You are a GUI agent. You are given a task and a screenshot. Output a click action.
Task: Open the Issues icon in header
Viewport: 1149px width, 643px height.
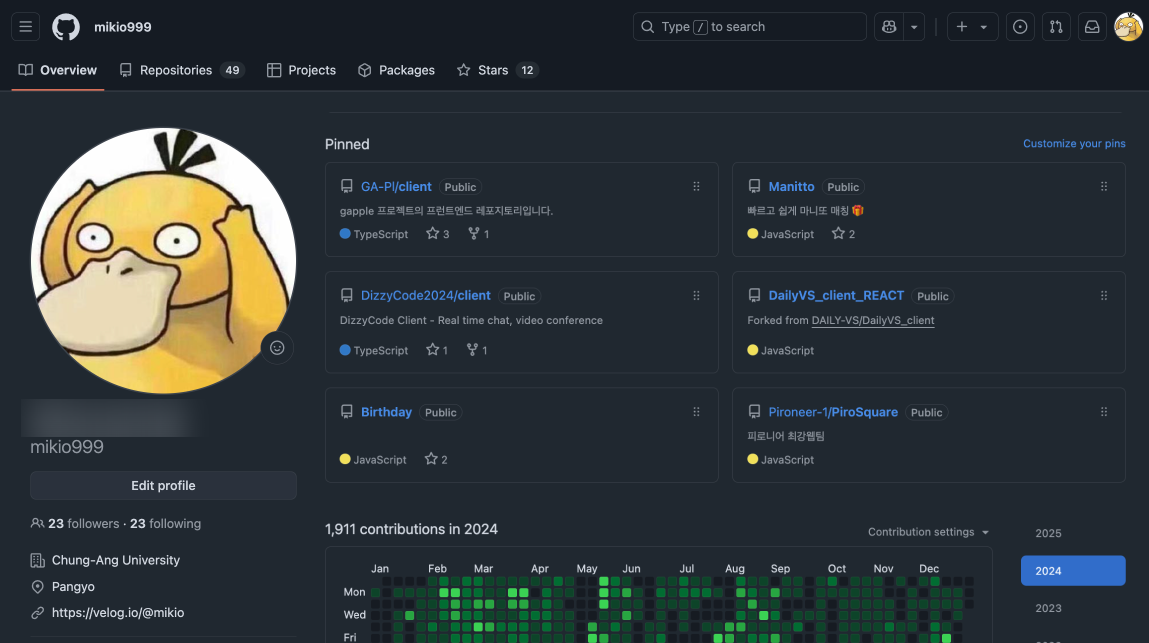(1019, 27)
